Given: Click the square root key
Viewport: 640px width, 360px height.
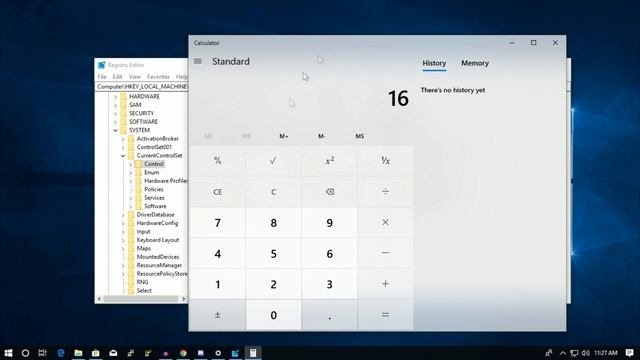Looking at the screenshot, I should [273, 161].
